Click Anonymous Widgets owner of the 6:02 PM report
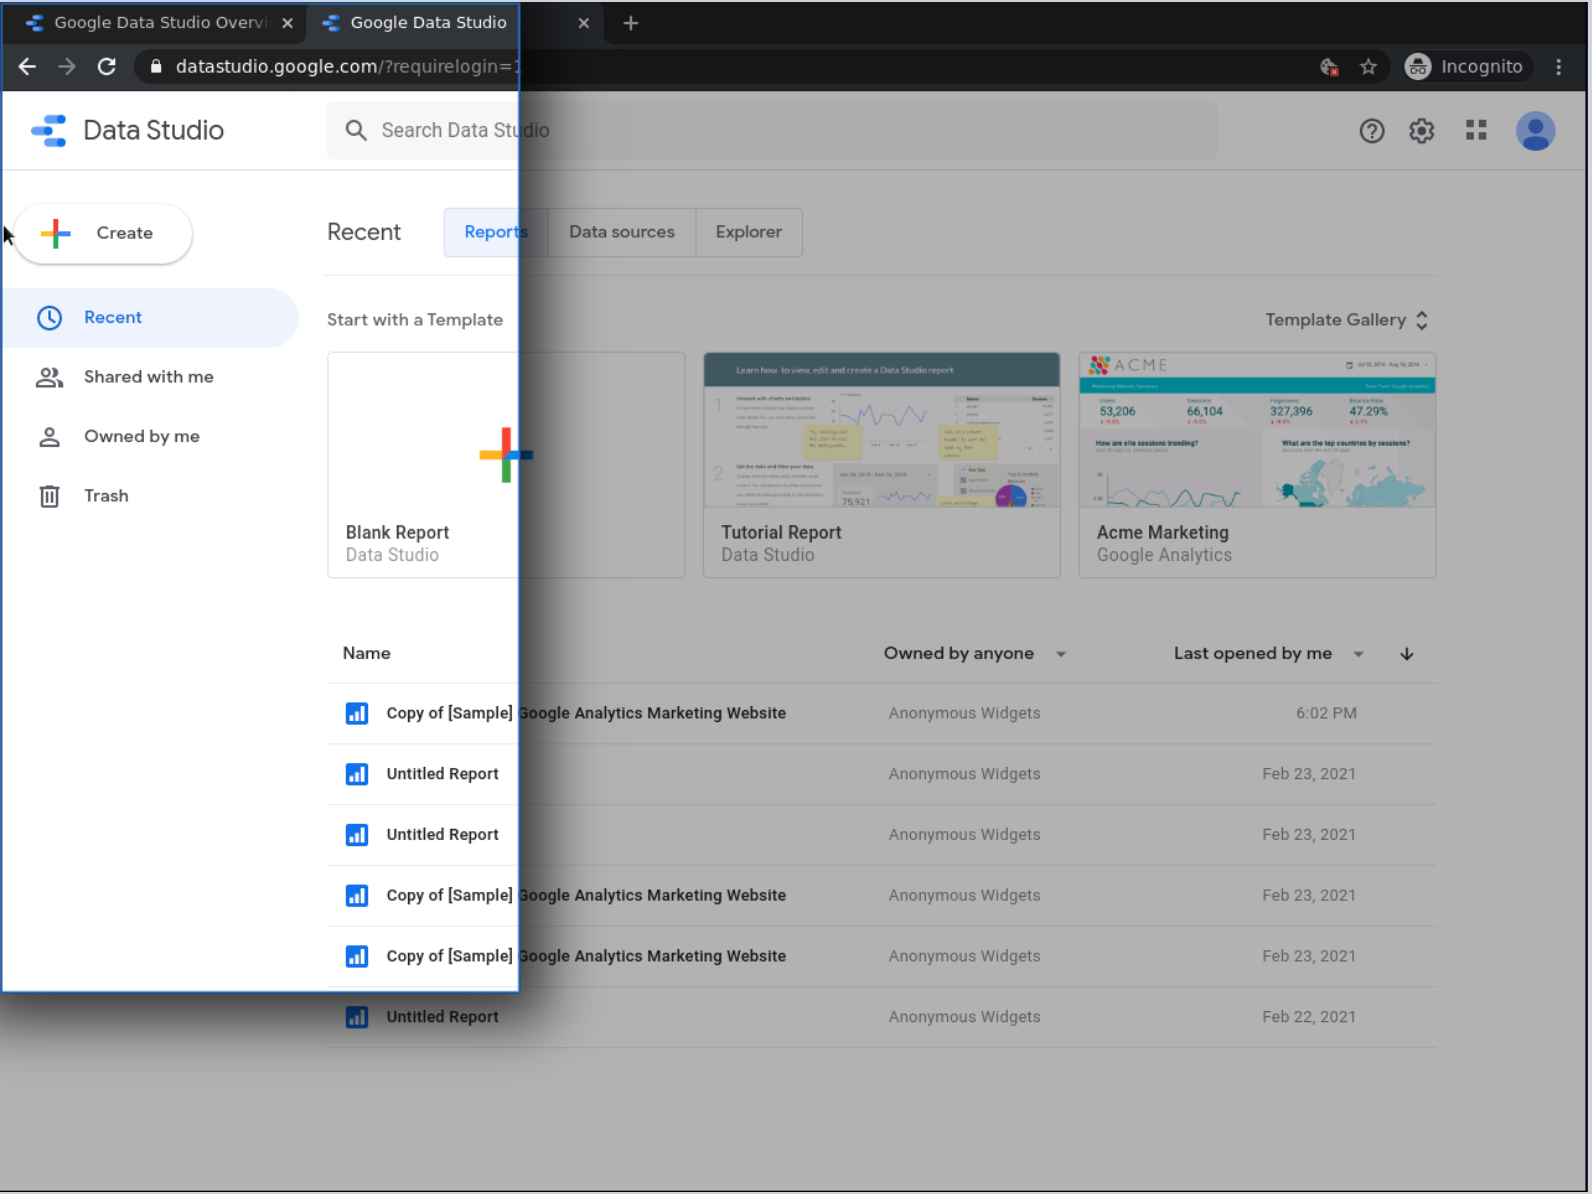Screen dimensions: 1592x1194 click(x=964, y=714)
